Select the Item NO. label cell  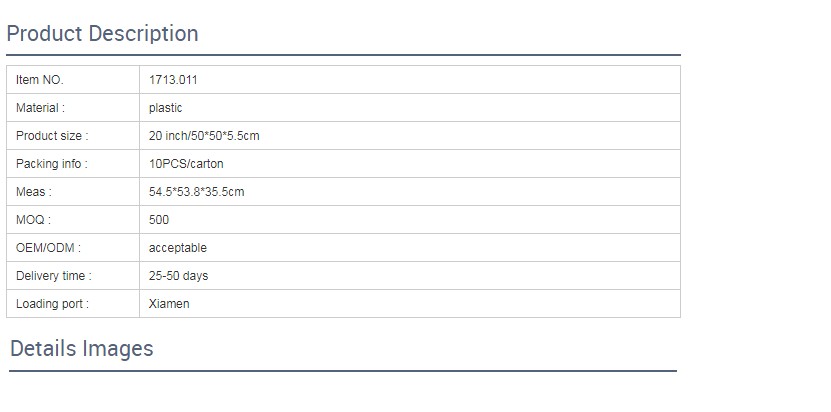point(40,80)
